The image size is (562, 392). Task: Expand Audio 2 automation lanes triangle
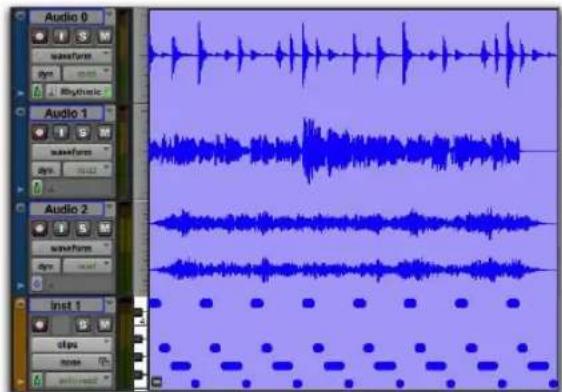tap(20, 286)
